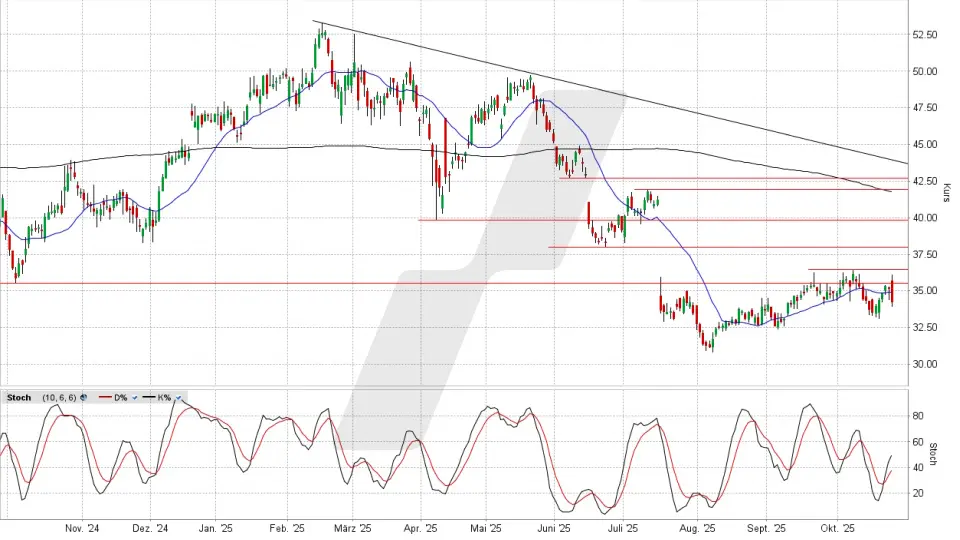960x540 pixels.
Task: Click the Juni '25 date label
Action: point(553,528)
